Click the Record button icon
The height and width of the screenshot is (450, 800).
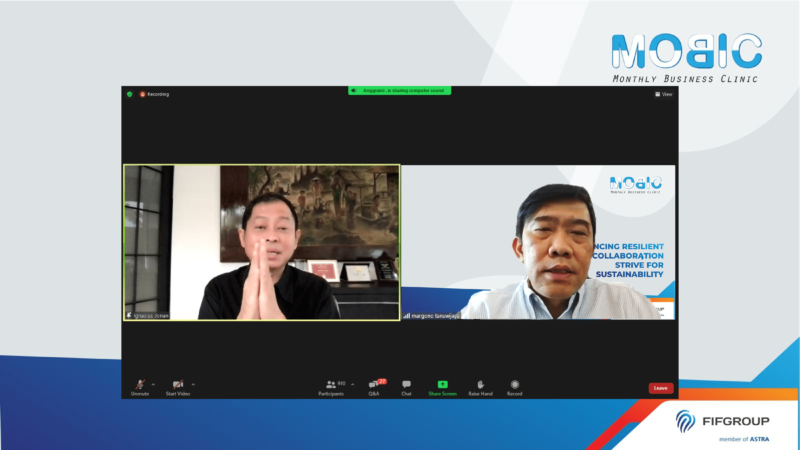[514, 386]
